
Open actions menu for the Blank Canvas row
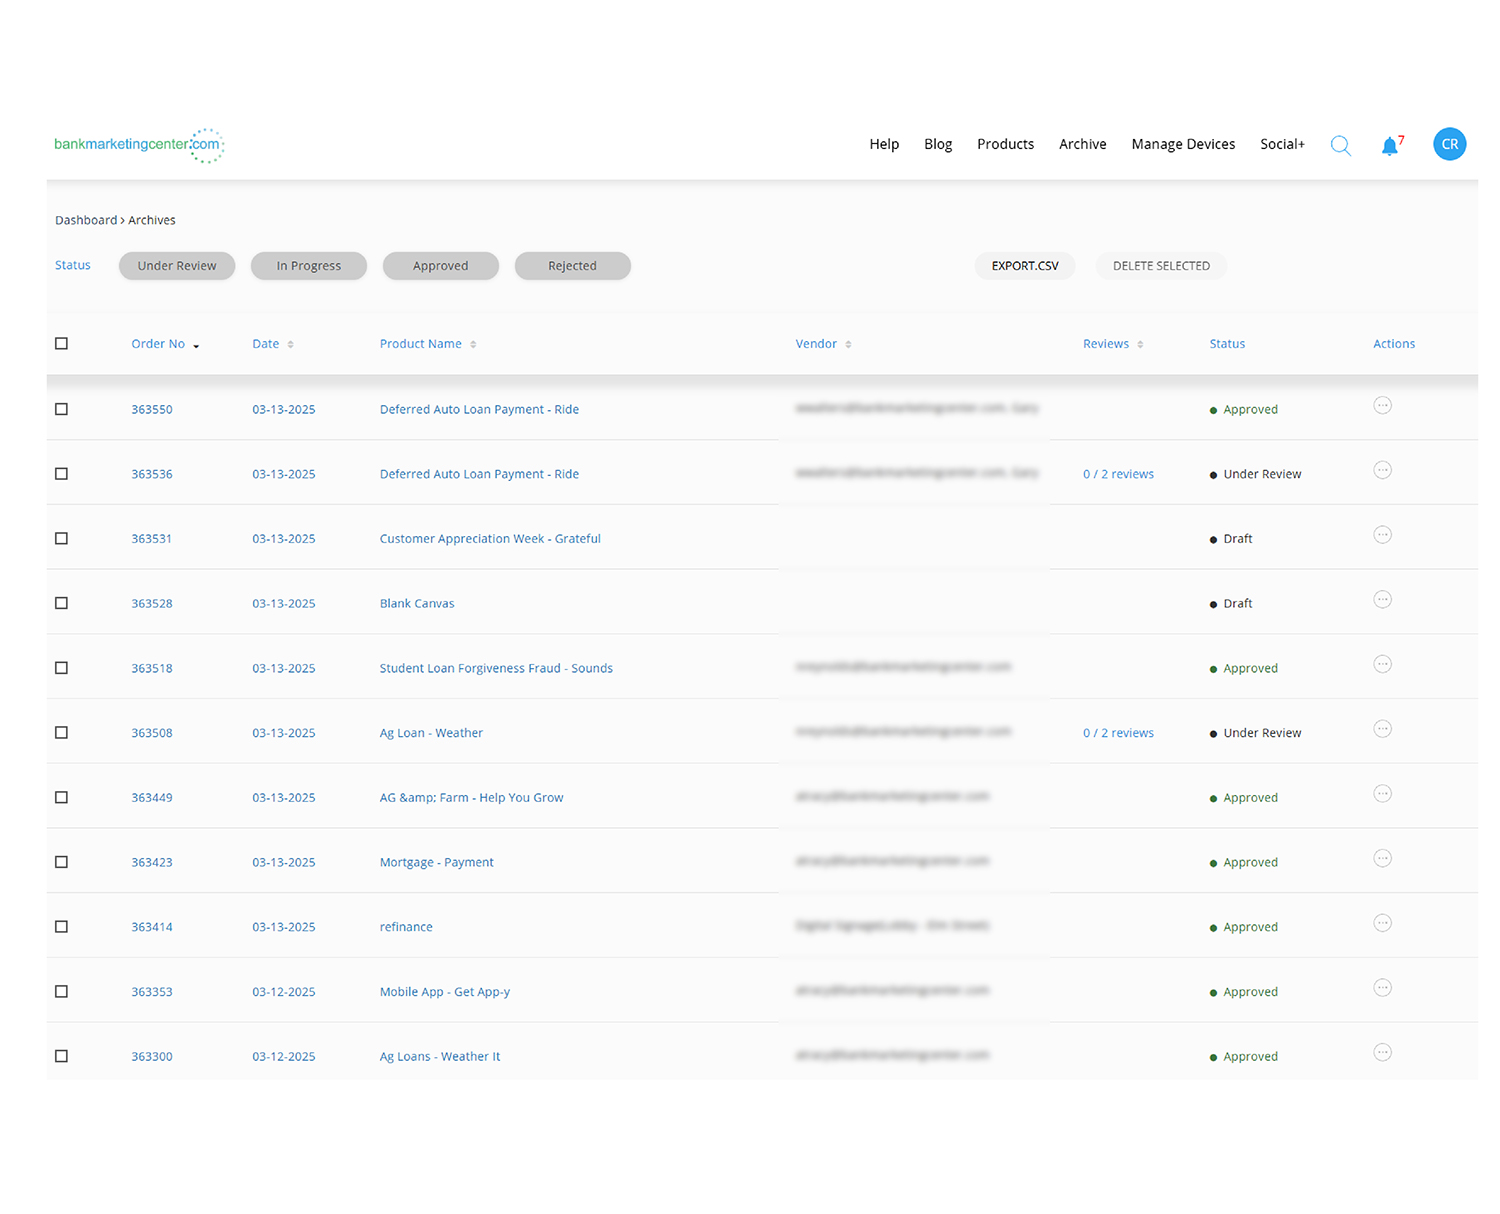pyautogui.click(x=1383, y=599)
